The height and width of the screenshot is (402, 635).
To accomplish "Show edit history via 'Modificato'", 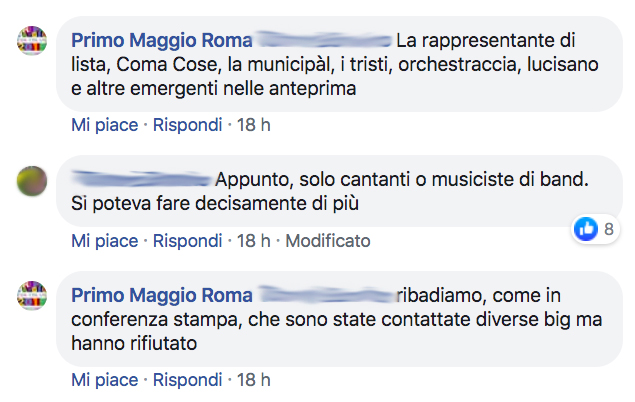I will (x=329, y=241).
